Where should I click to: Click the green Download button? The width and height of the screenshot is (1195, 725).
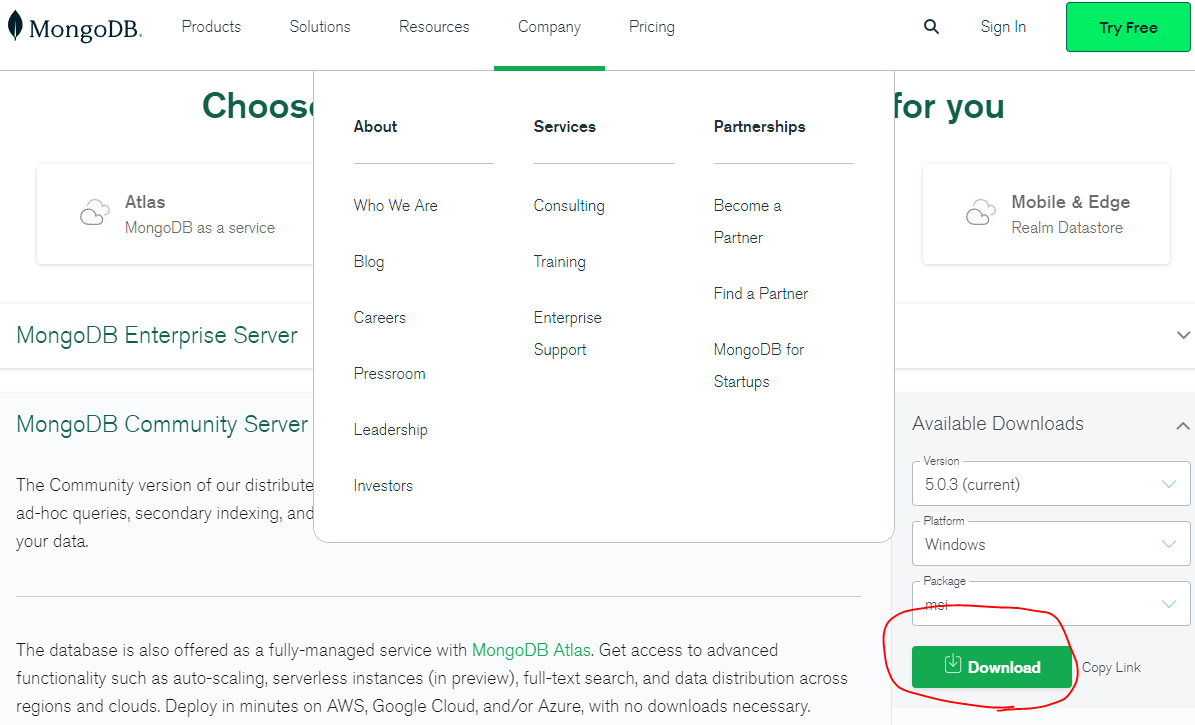coord(992,667)
